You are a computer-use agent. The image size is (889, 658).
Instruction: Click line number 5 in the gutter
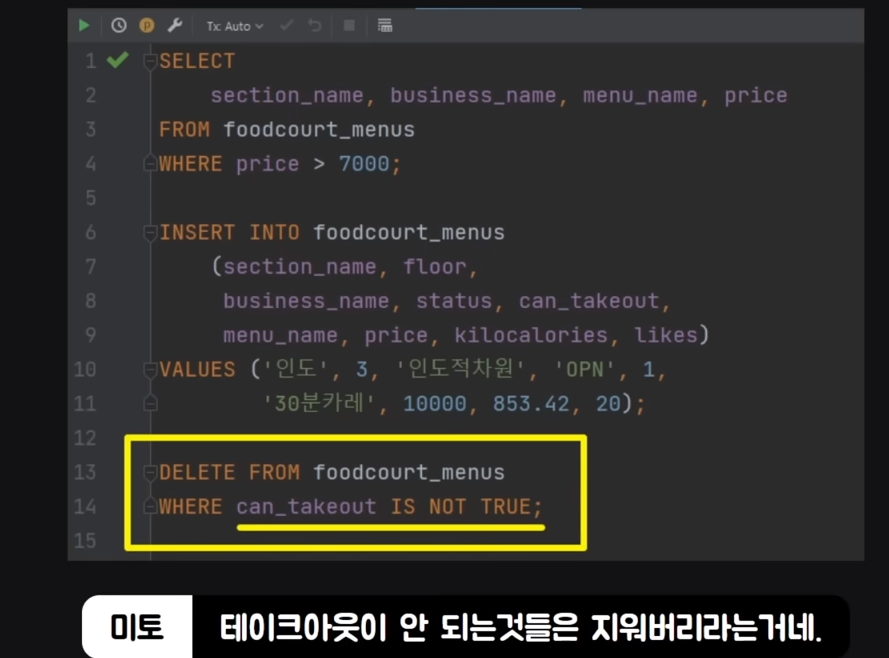[x=91, y=198]
